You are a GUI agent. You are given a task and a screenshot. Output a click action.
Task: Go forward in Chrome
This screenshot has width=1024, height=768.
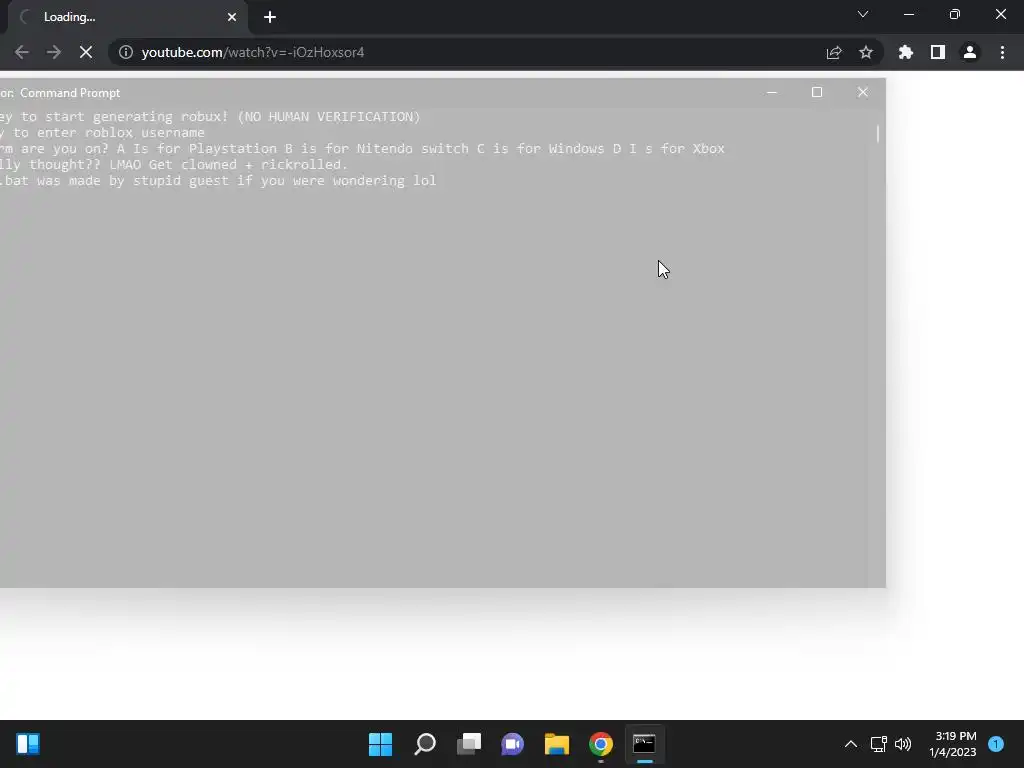(x=54, y=52)
